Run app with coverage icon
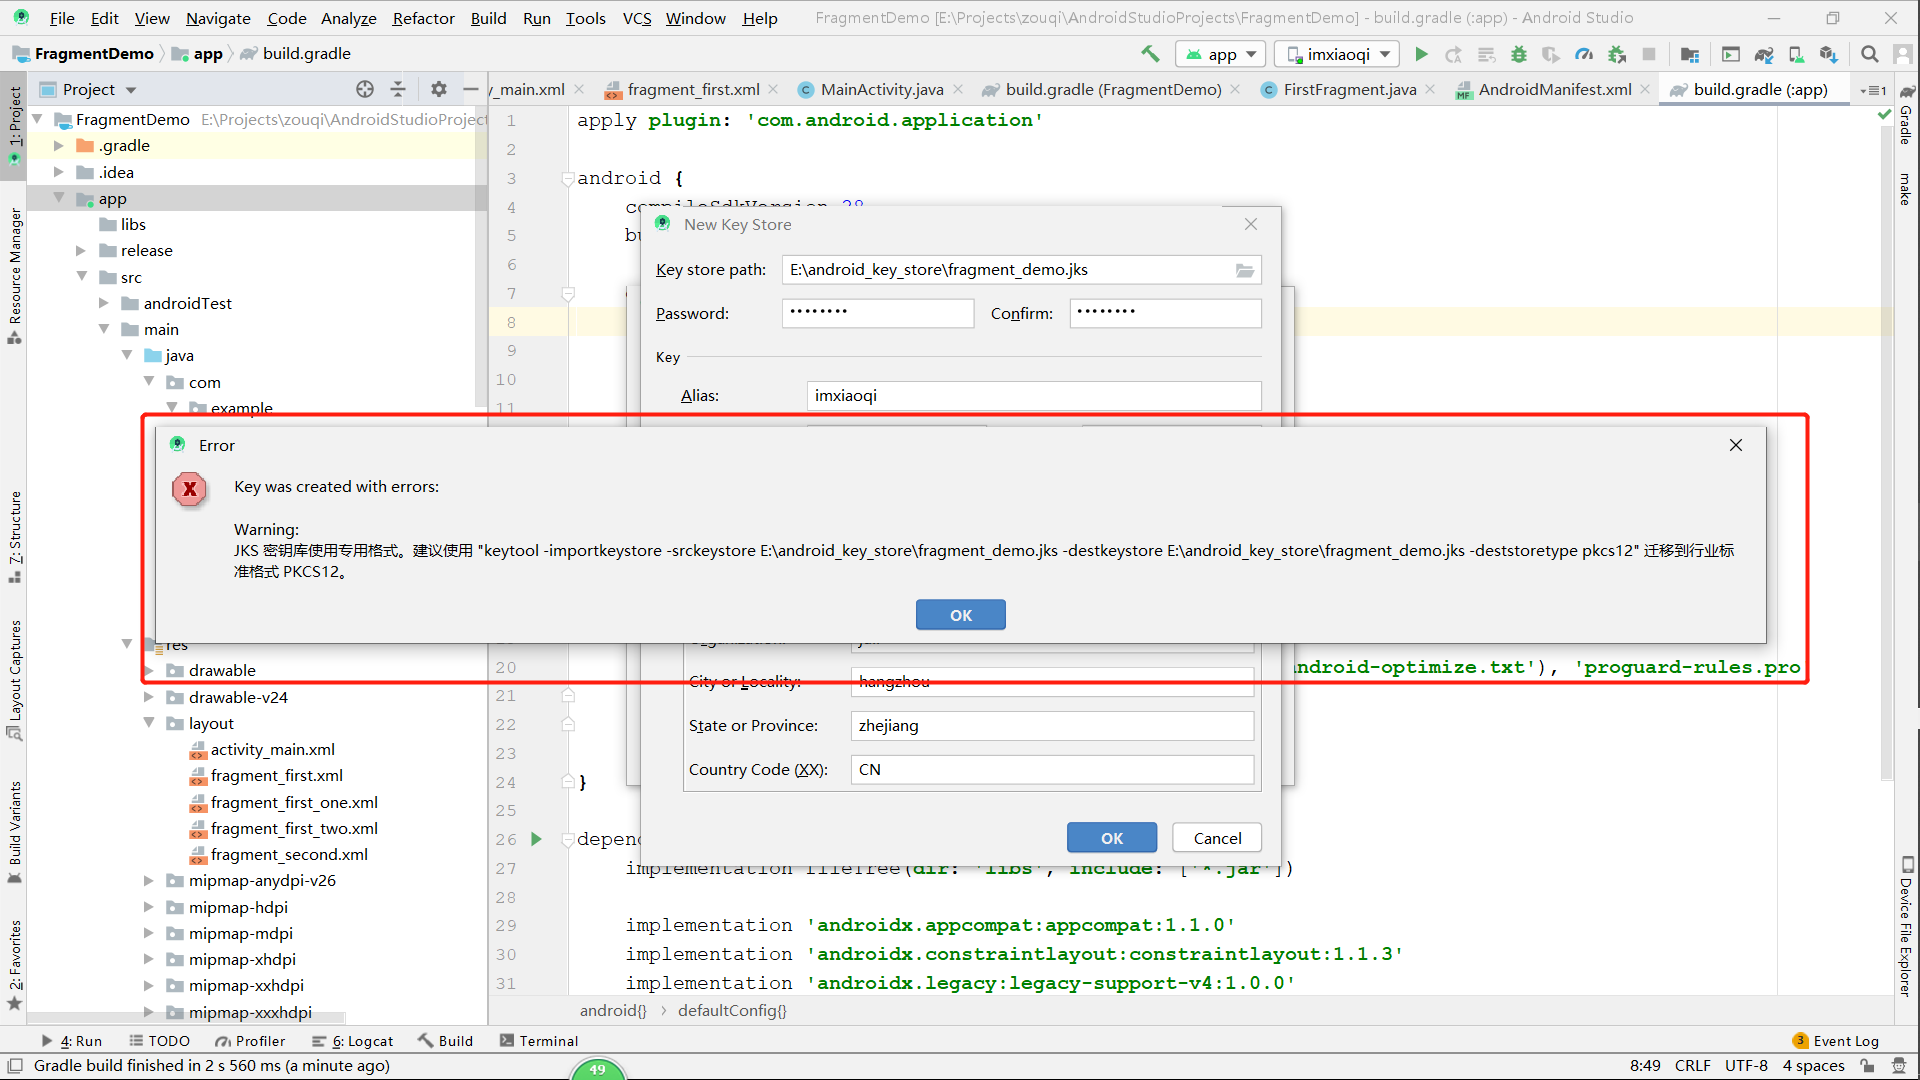This screenshot has width=1920, height=1080. (1551, 54)
